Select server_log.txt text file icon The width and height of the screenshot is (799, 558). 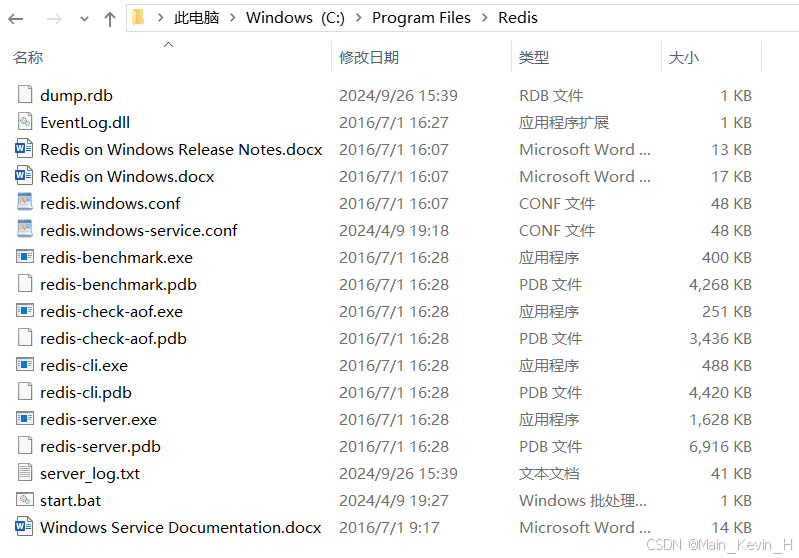pos(25,472)
